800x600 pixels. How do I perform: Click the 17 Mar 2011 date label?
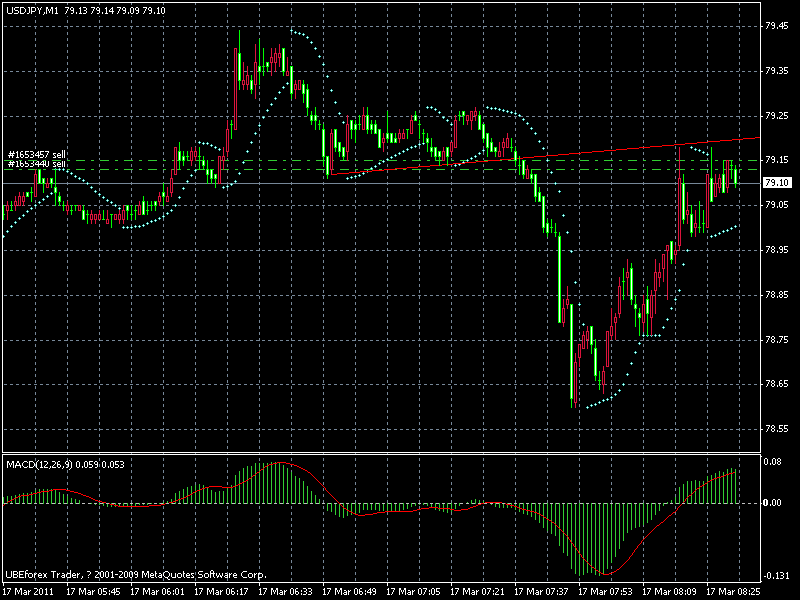[29, 592]
